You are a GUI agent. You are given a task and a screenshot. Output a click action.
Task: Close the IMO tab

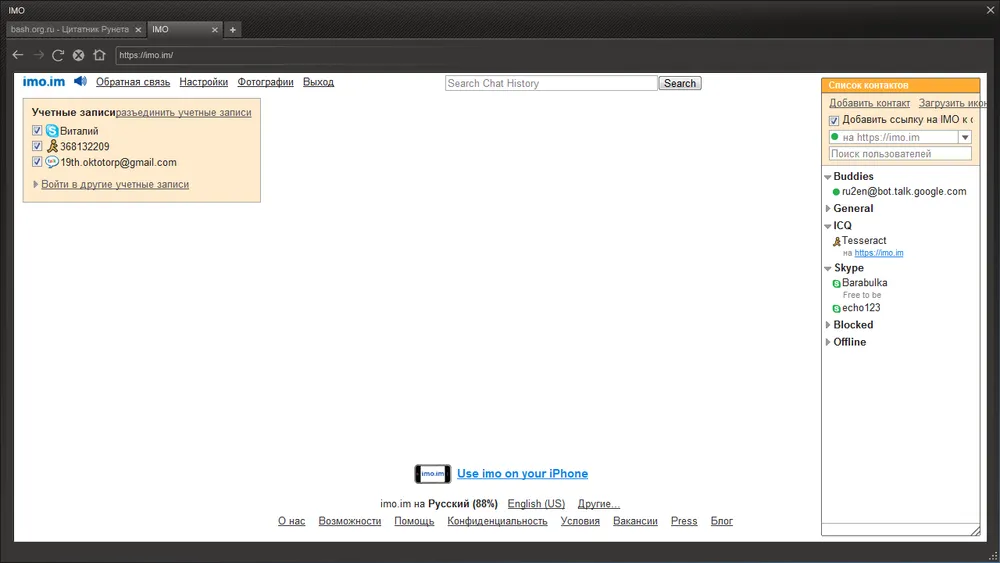pyautogui.click(x=214, y=29)
